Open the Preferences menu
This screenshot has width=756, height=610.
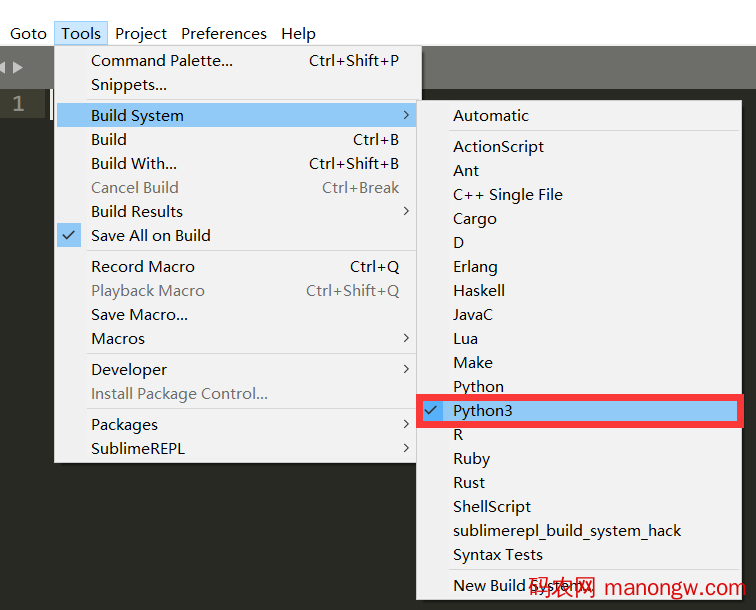[x=224, y=33]
